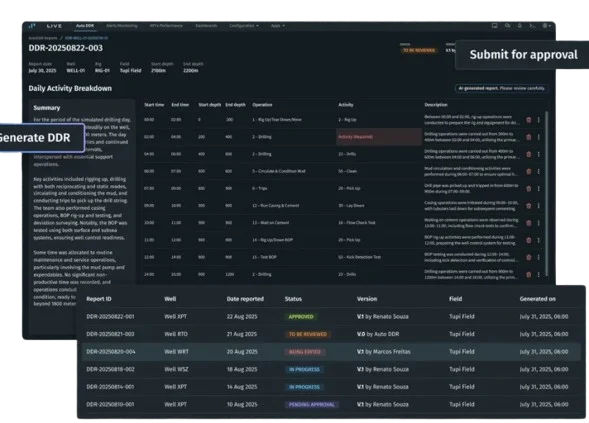Delete the 04:00 Drilling activity row
The height and width of the screenshot is (423, 589).
(529, 154)
